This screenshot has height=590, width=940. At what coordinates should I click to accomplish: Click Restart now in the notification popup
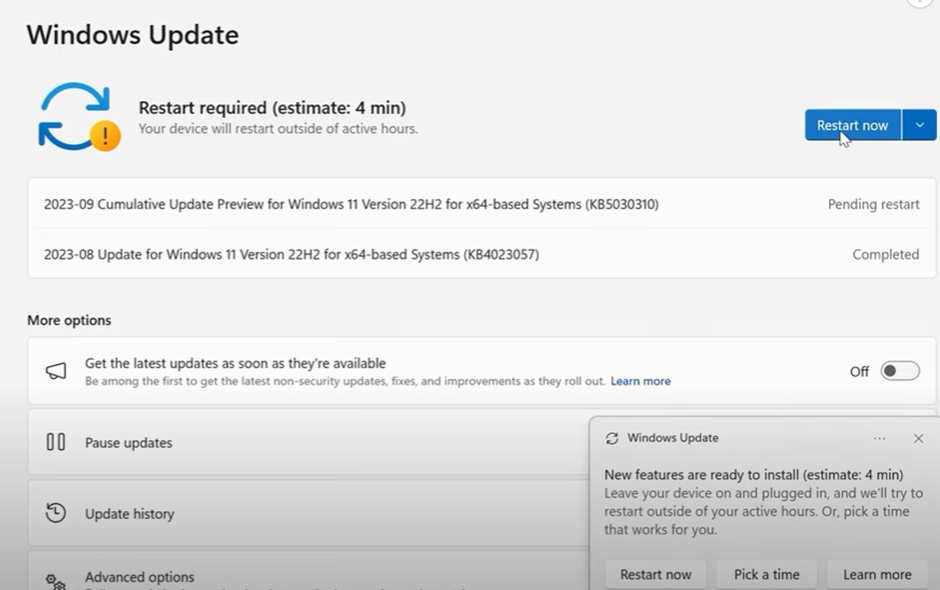[656, 574]
